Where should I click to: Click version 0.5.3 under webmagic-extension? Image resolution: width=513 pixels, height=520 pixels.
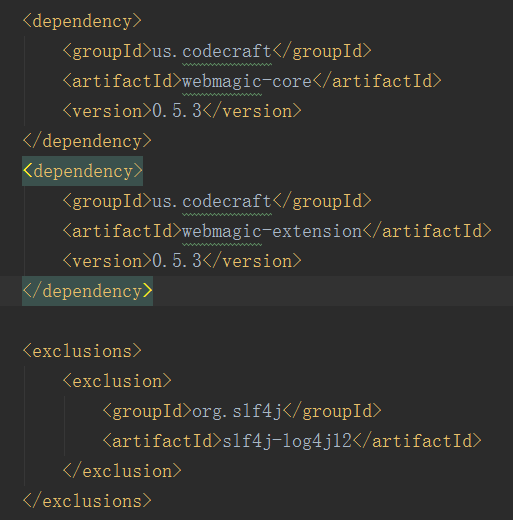click(177, 261)
